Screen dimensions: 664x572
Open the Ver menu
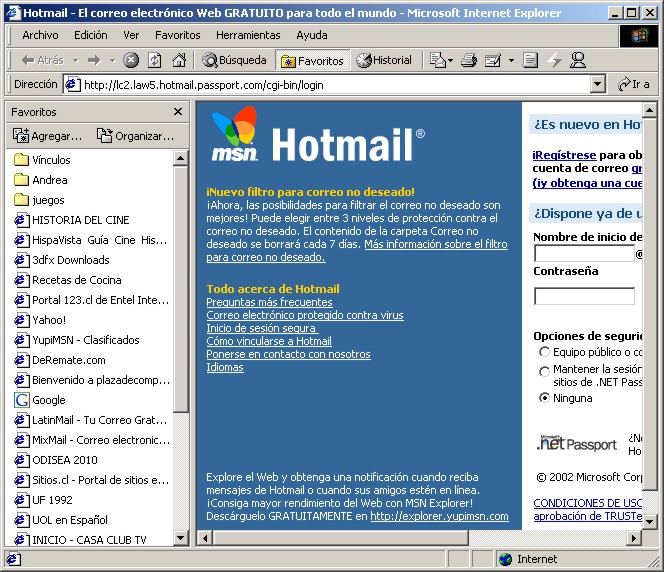tap(131, 35)
